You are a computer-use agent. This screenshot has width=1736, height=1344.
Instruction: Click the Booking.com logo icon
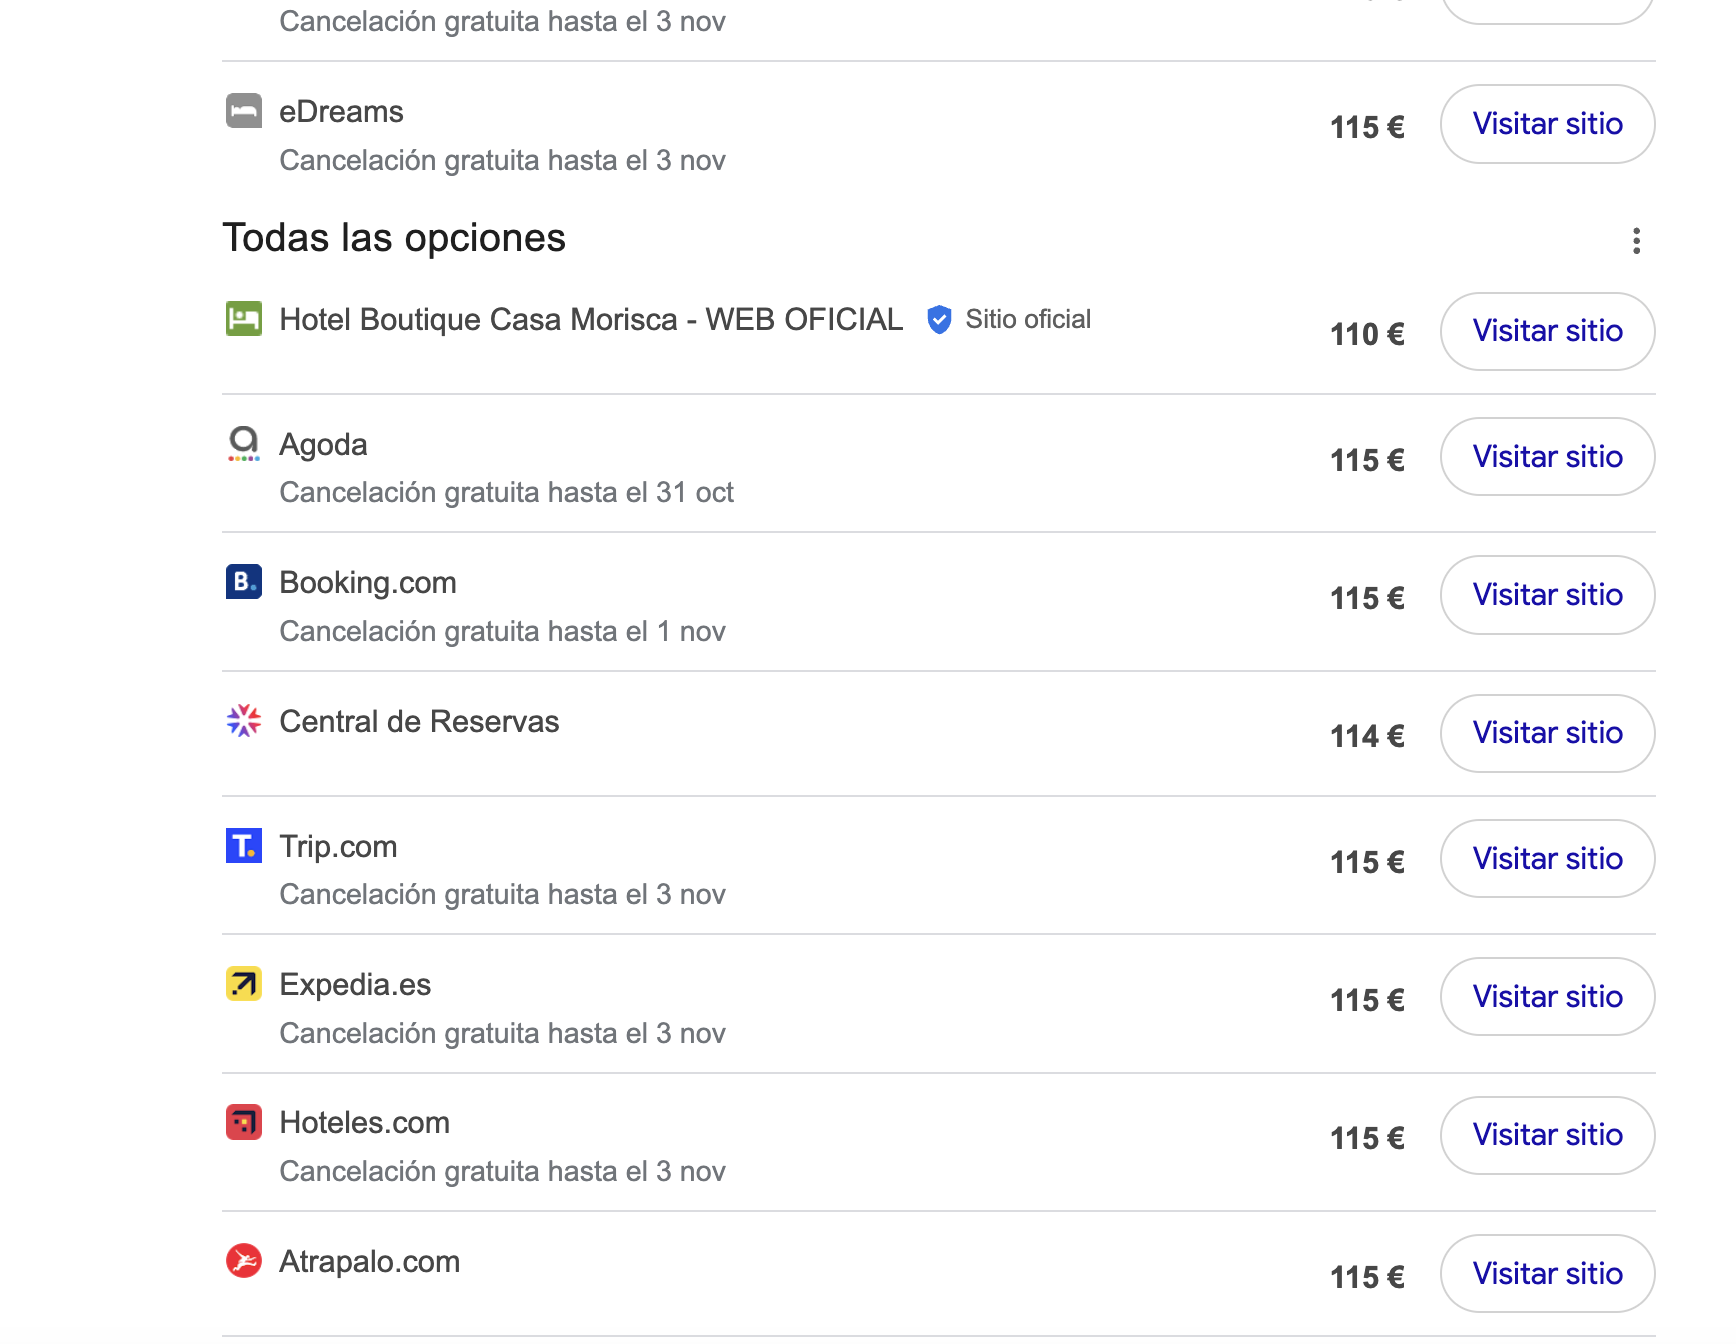[x=244, y=582]
